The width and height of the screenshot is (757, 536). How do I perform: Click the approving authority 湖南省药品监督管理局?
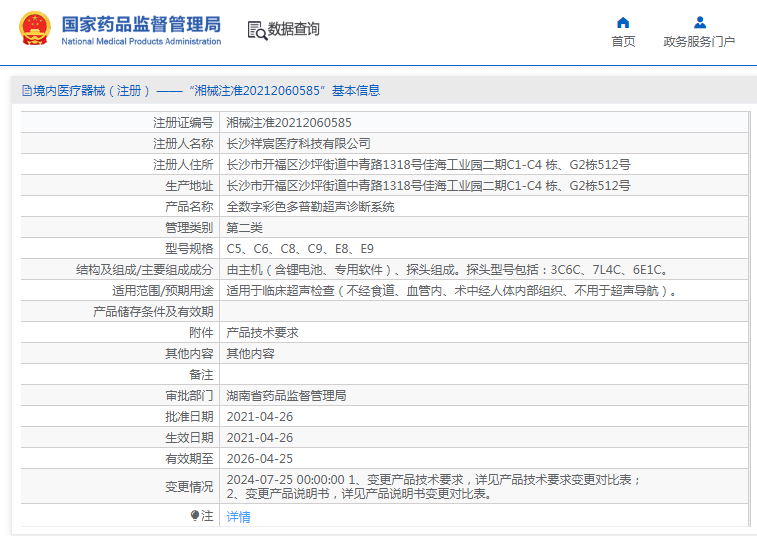pyautogui.click(x=286, y=395)
